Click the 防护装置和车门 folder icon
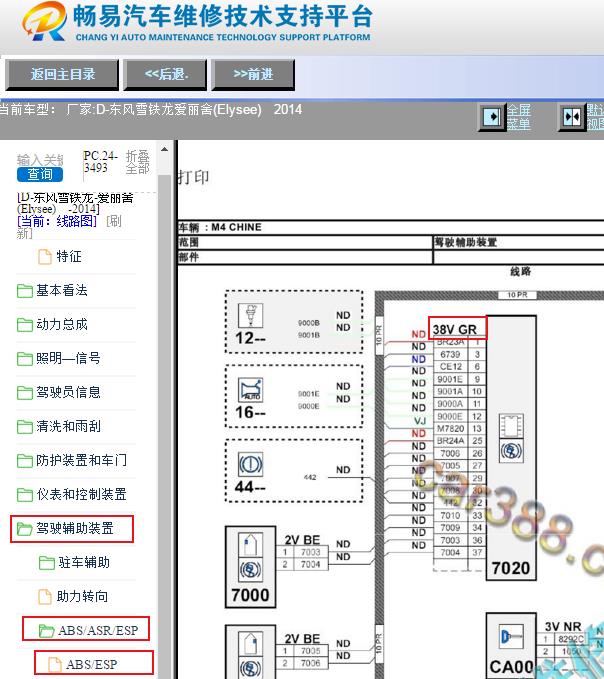 [25, 461]
